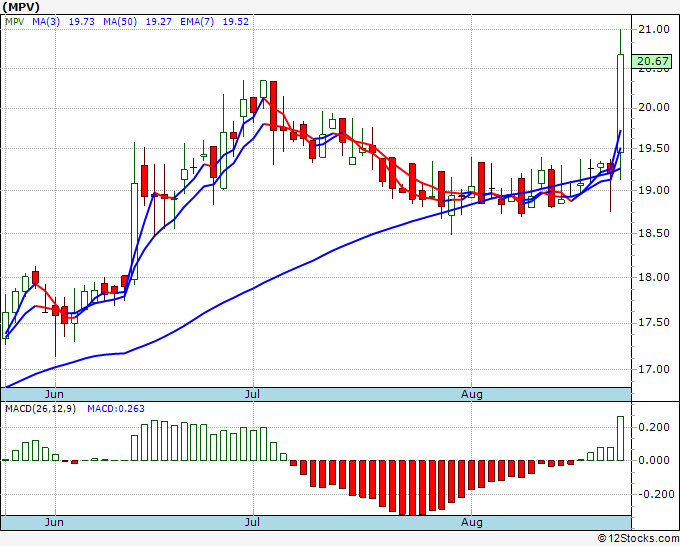Click the EMA(7) value 19.52

click(235, 21)
